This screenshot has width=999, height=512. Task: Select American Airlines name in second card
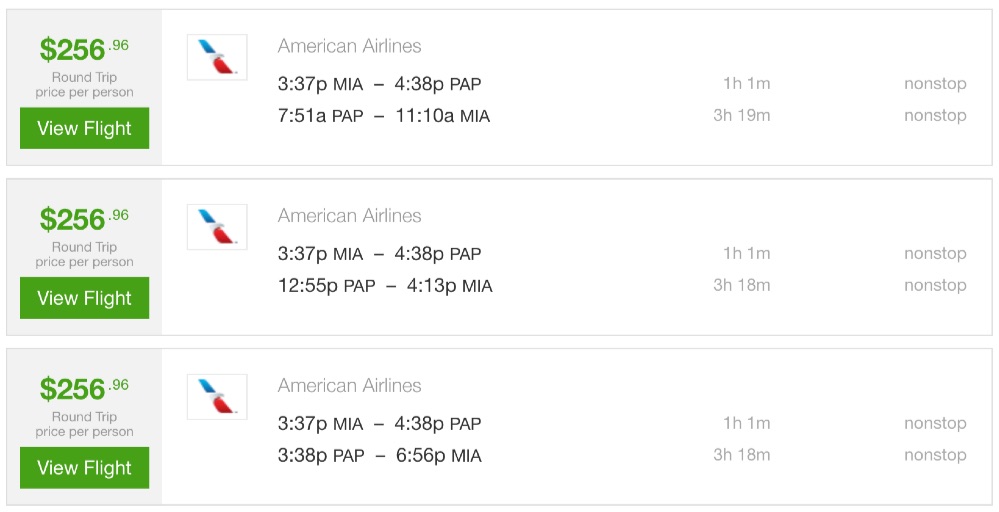[x=349, y=216]
